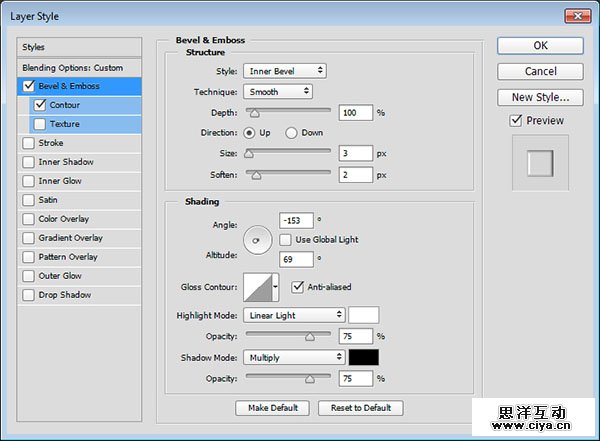Enable the Texture checkbox

tap(40, 124)
